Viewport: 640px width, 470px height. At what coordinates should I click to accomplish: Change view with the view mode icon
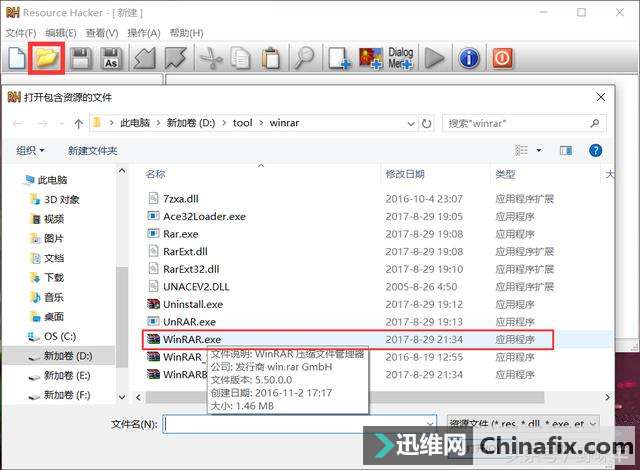coord(522,151)
